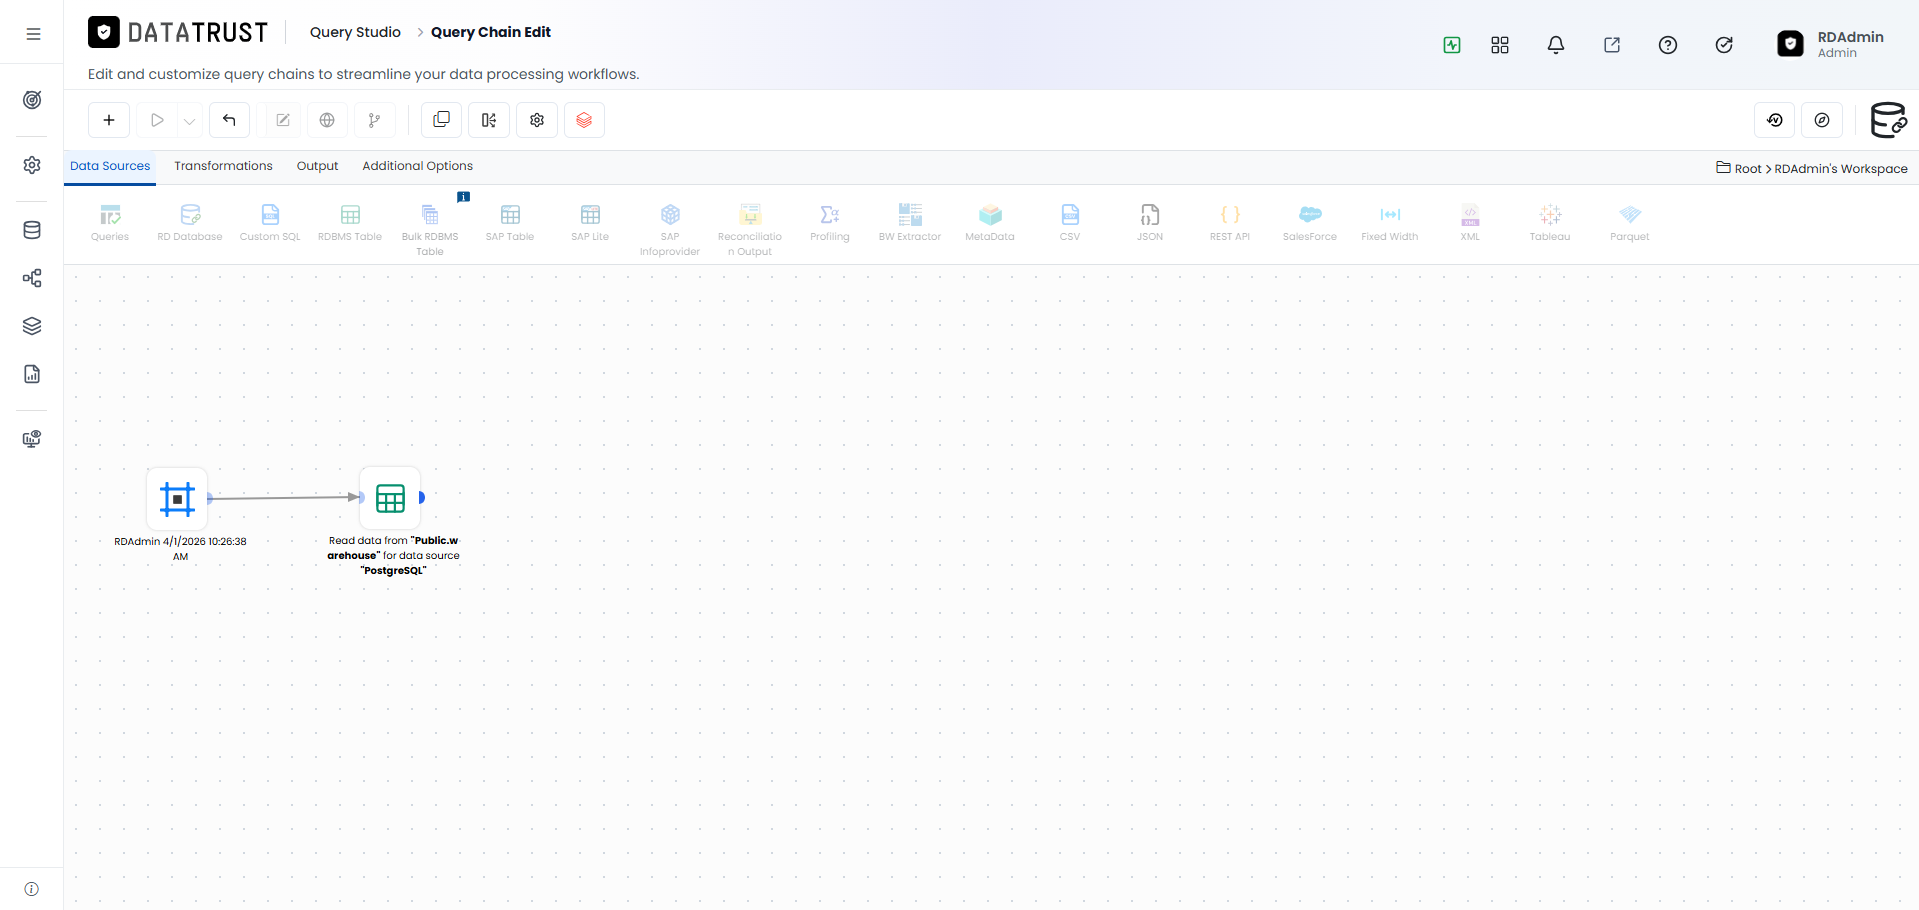Choose the REST API data source
This screenshot has height=910, width=1919.
pos(1230,223)
